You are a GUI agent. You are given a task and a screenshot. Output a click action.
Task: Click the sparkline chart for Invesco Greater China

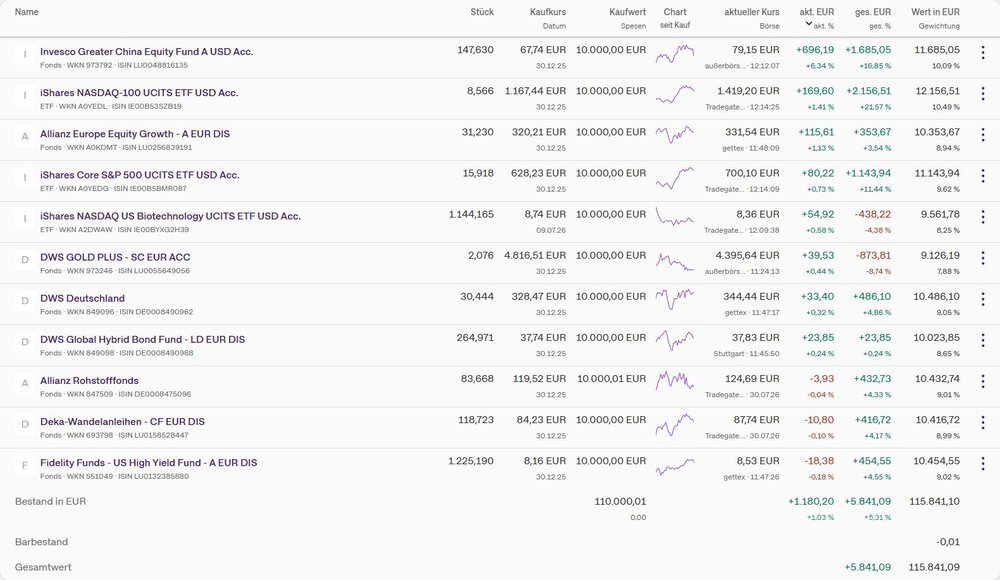pyautogui.click(x=675, y=54)
